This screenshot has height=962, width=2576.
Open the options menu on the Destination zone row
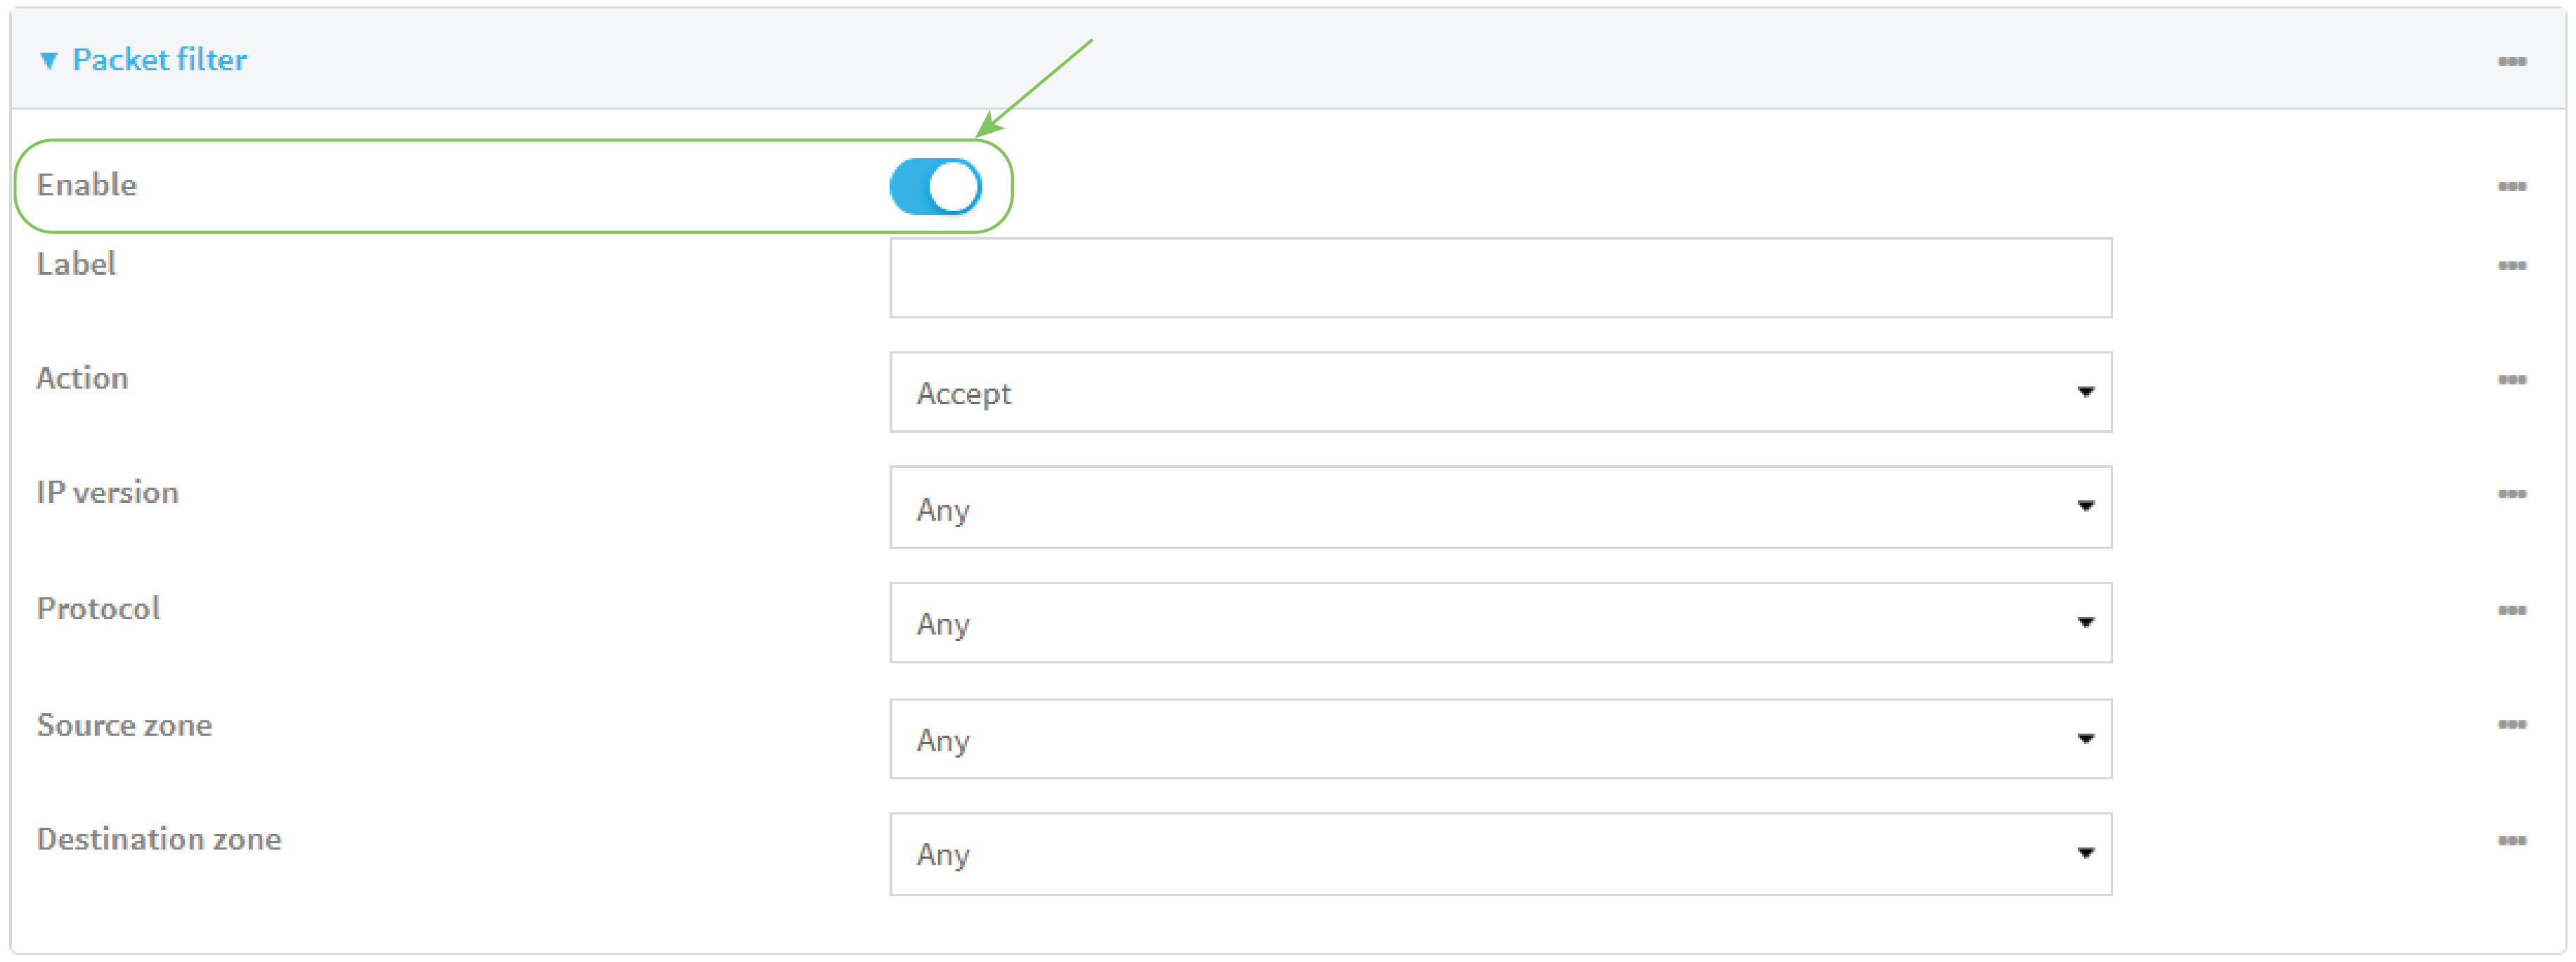pos(2513,840)
